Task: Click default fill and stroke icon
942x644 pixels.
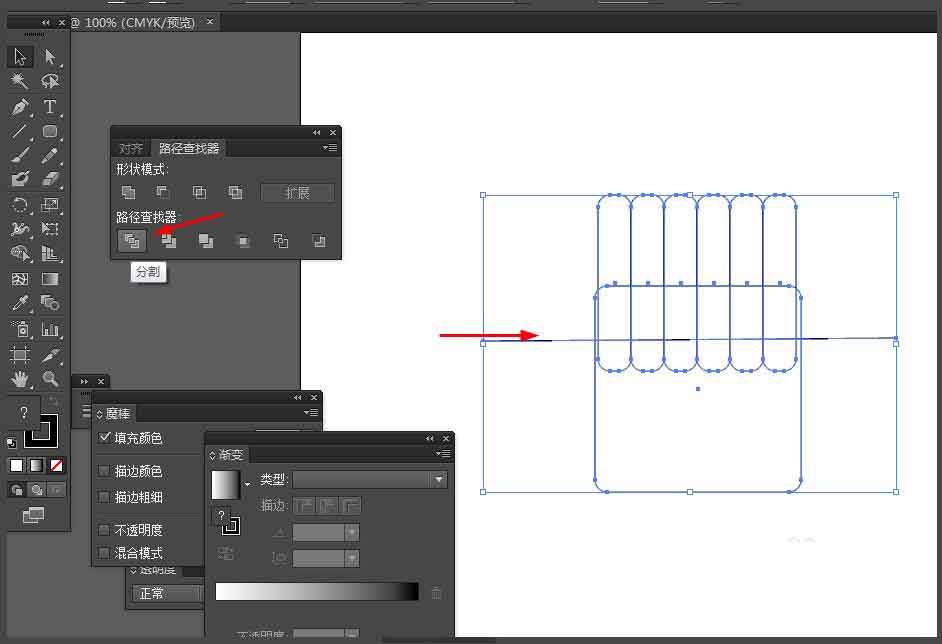Action: (11, 443)
